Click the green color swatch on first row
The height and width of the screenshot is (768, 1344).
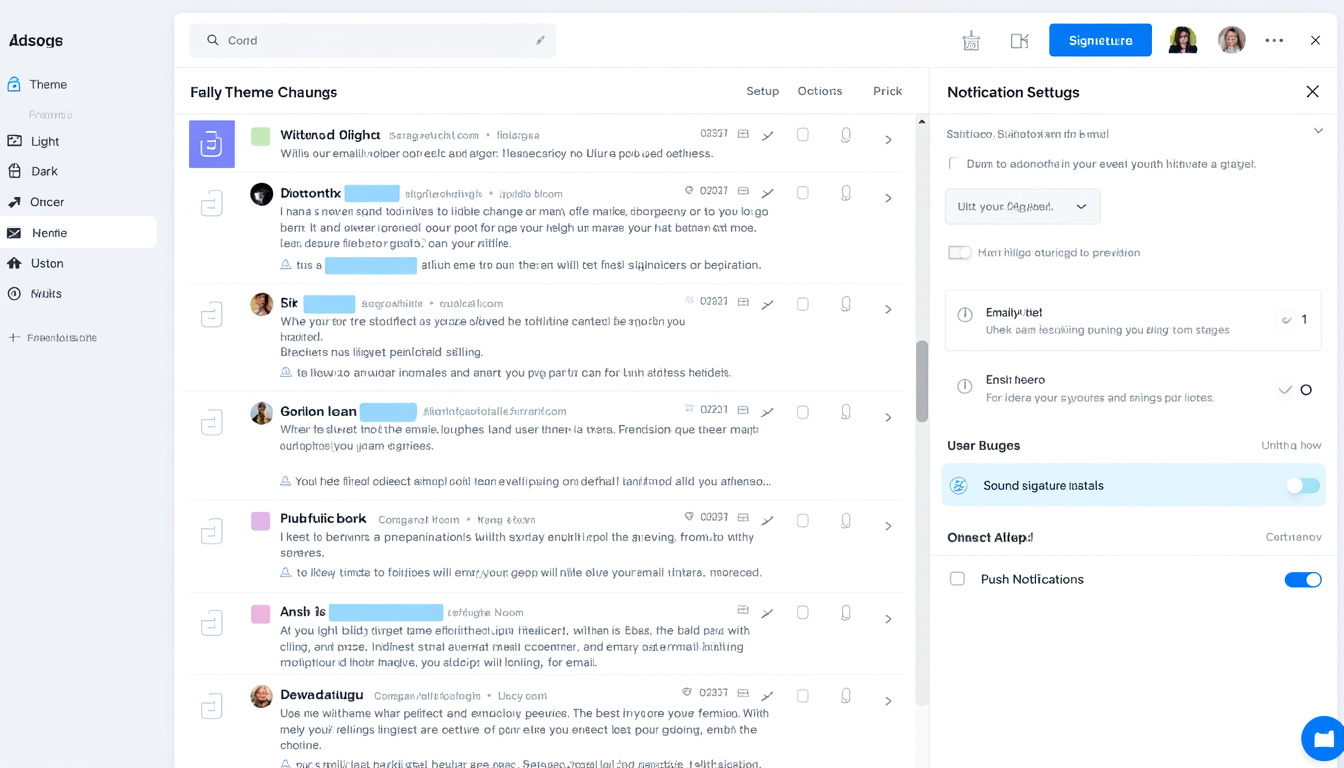(x=260, y=136)
